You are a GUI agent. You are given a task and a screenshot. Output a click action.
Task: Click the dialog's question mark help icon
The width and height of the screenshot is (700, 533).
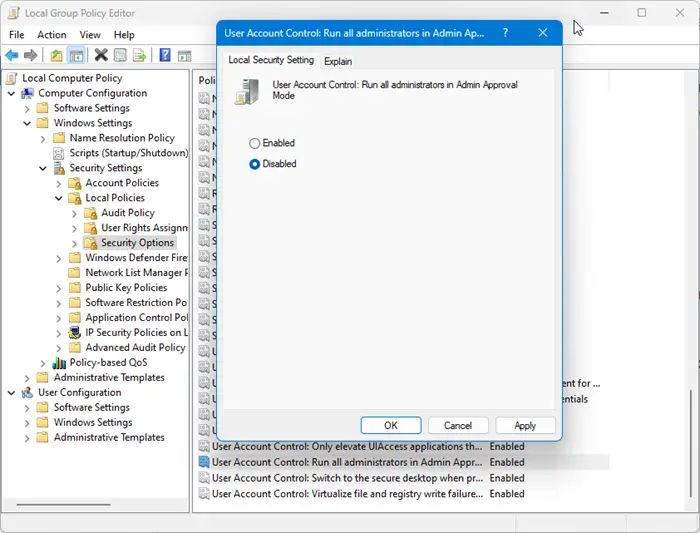505,33
